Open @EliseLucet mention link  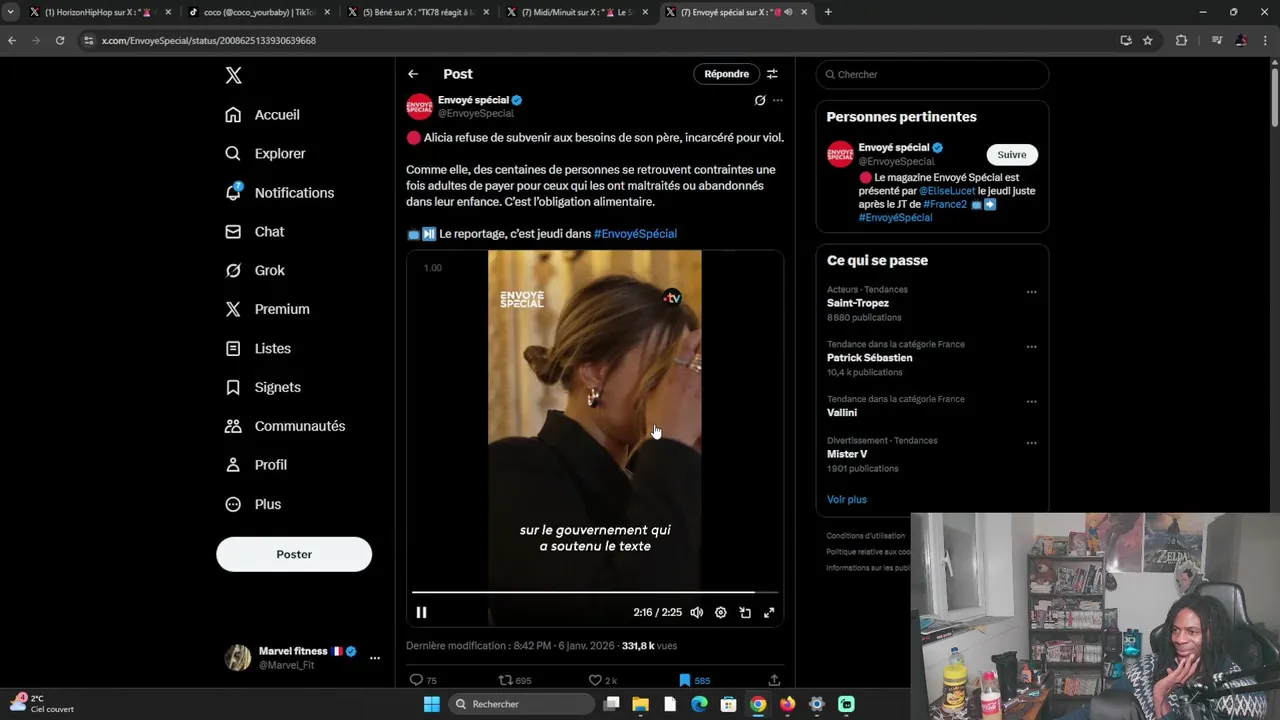pos(947,191)
